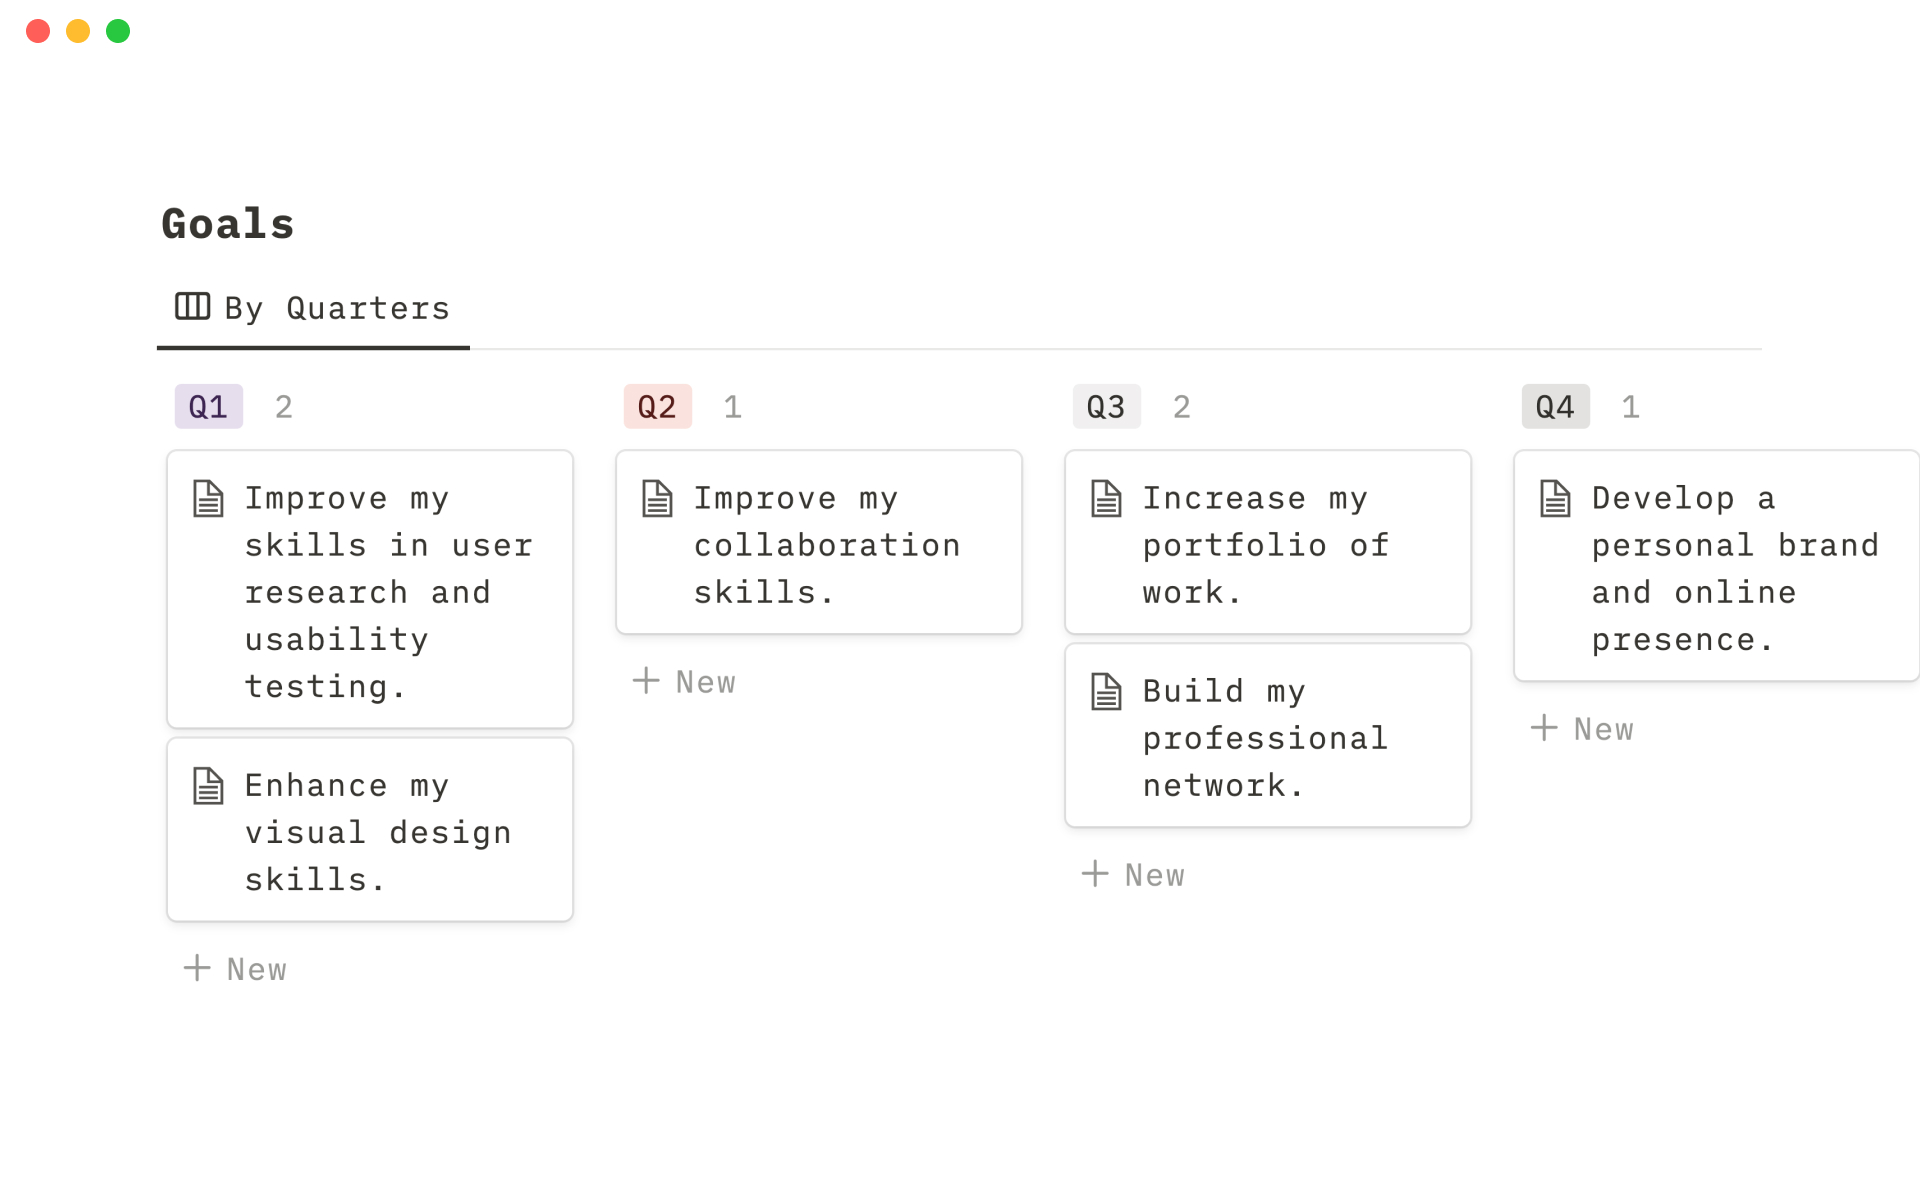Add a New item in Q3 column
This screenshot has height=1200, width=1920.
click(1134, 874)
